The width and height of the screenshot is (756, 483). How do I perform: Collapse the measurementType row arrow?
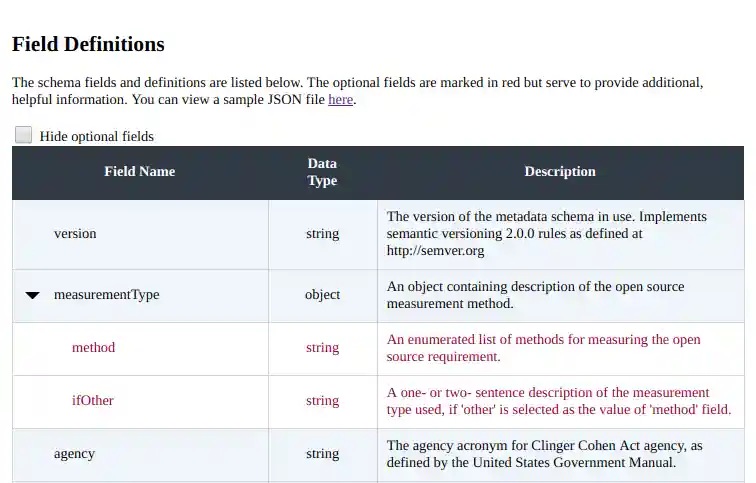click(x=33, y=295)
